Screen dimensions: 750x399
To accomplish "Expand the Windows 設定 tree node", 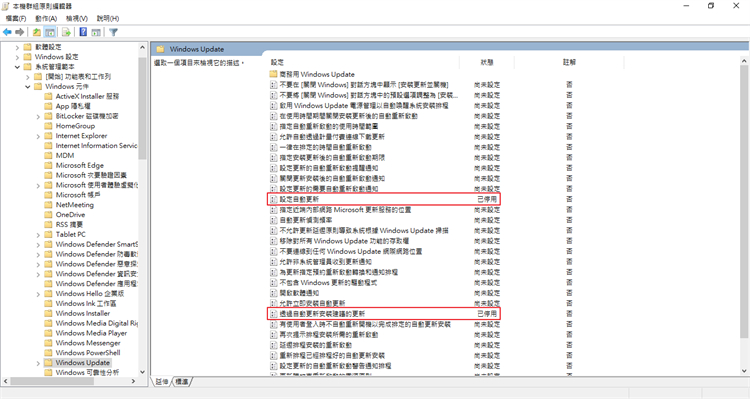I will tap(17, 57).
